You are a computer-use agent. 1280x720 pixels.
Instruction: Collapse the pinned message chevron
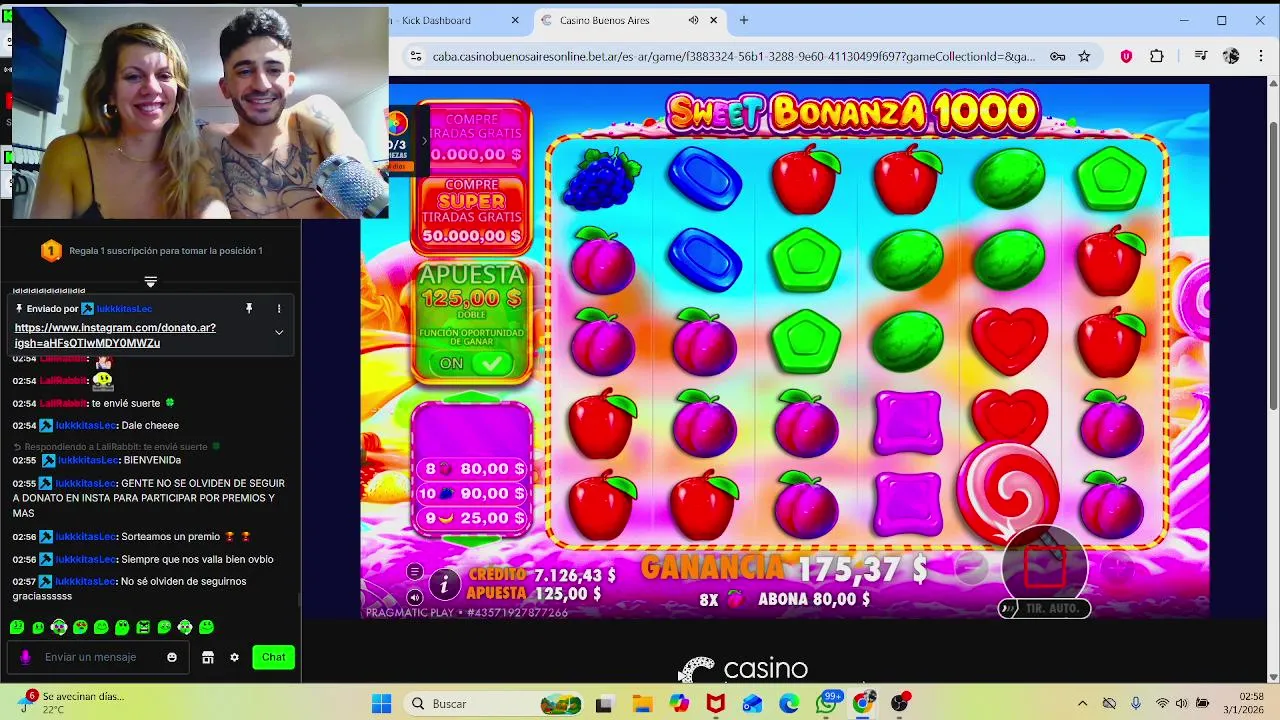click(279, 332)
